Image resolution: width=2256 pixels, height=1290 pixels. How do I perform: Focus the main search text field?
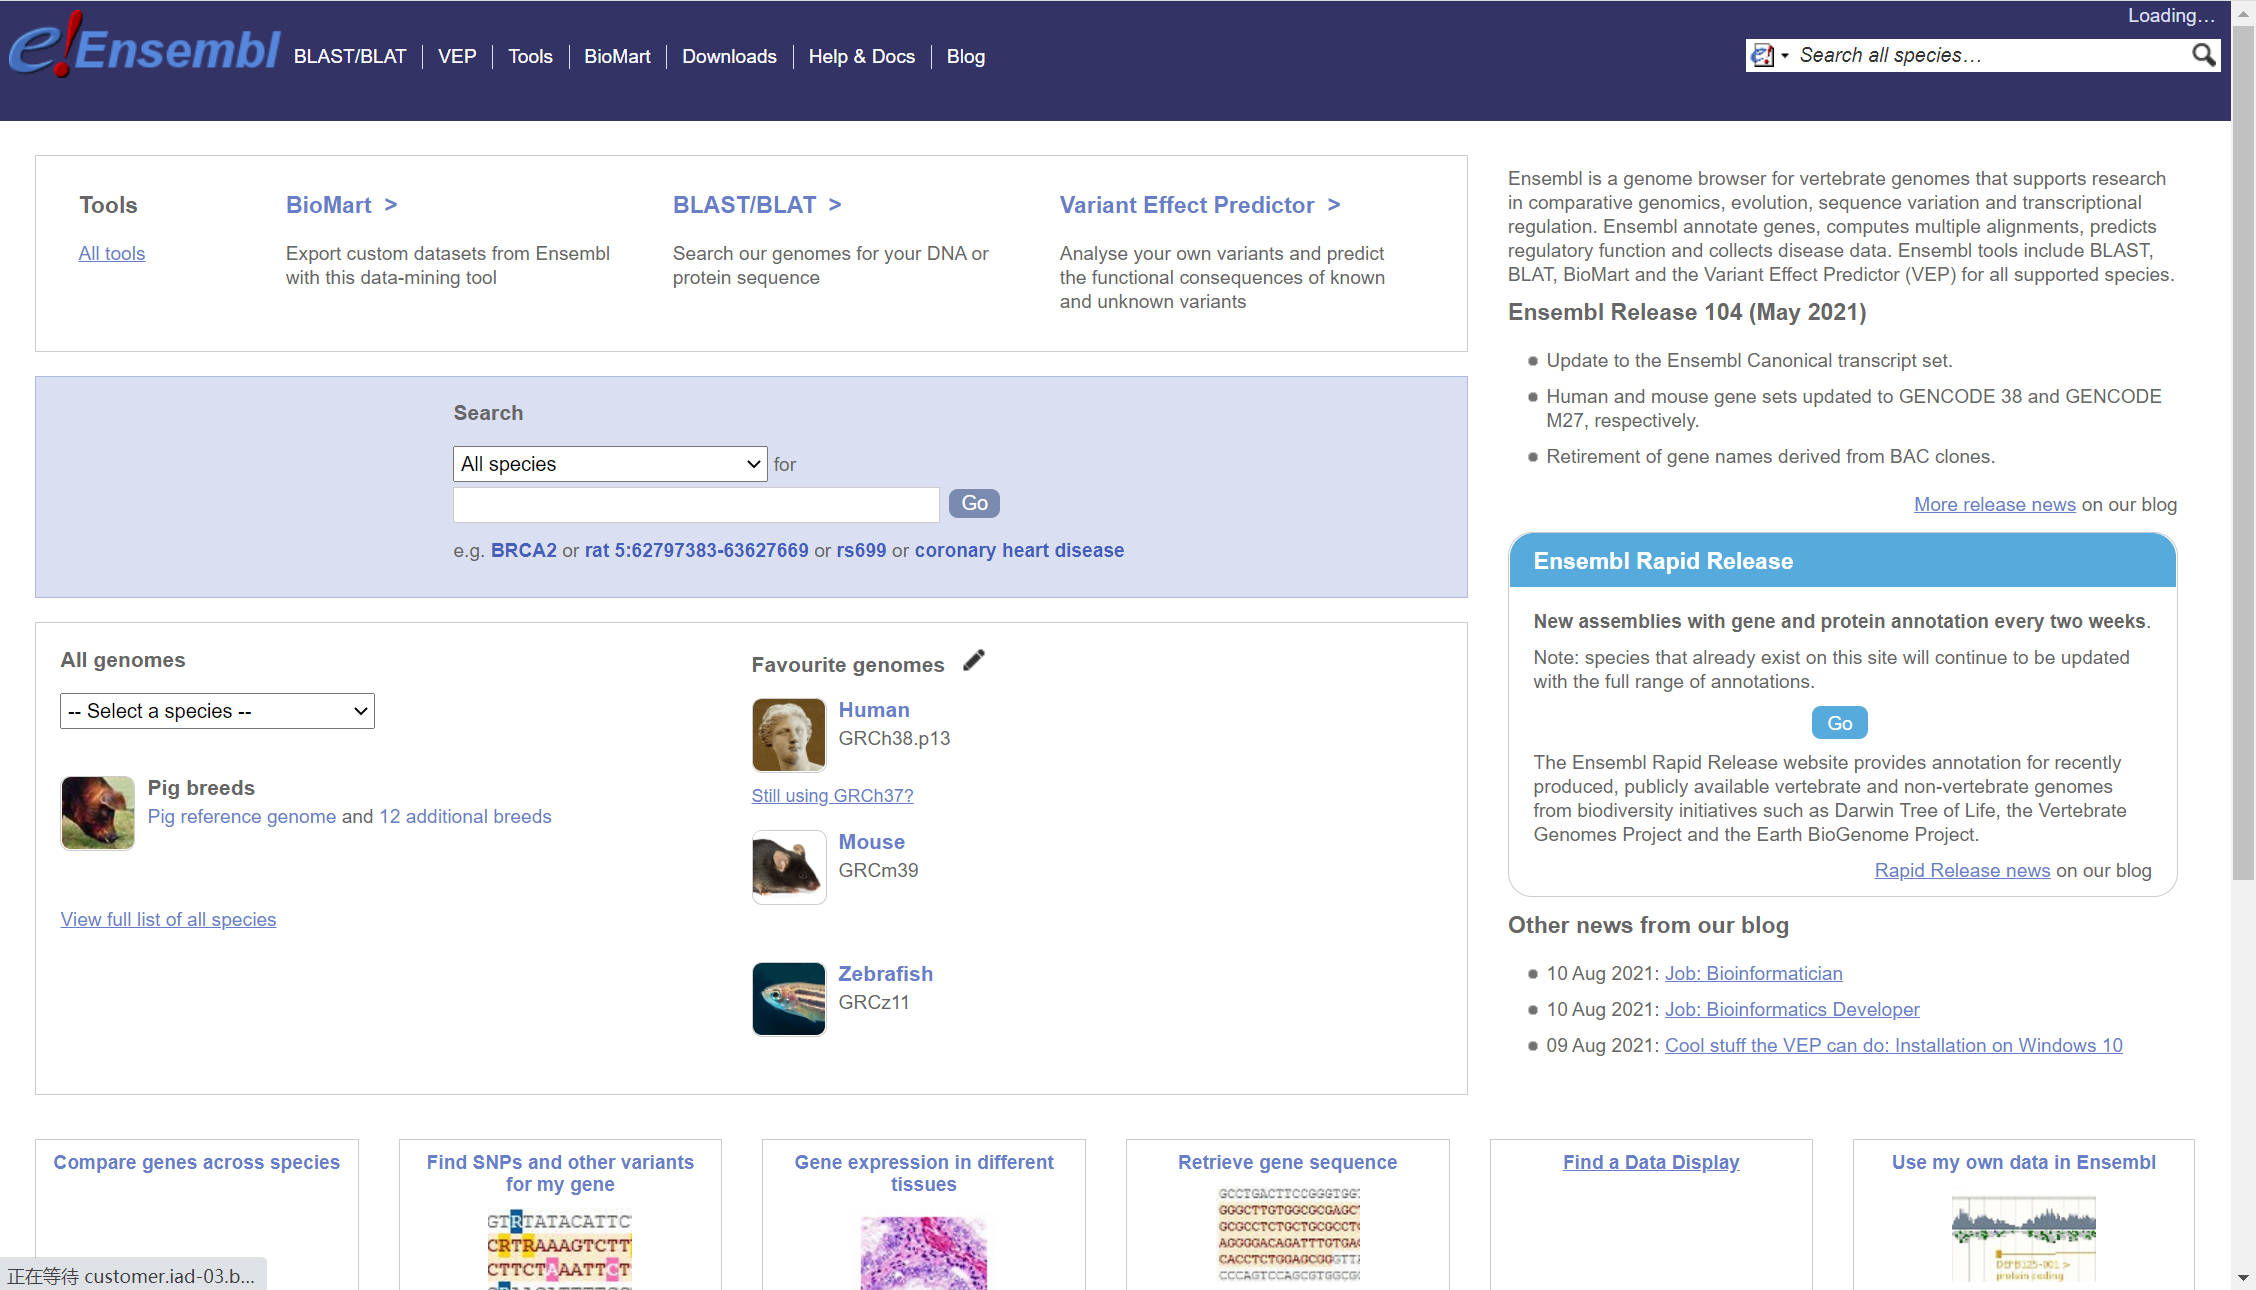pyautogui.click(x=696, y=504)
